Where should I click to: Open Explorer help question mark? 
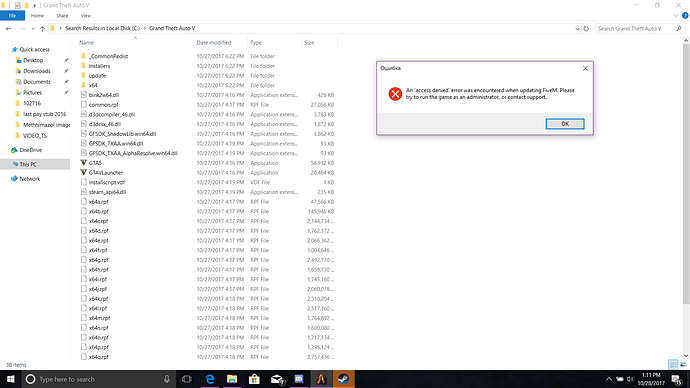pyautogui.click(x=685, y=15)
